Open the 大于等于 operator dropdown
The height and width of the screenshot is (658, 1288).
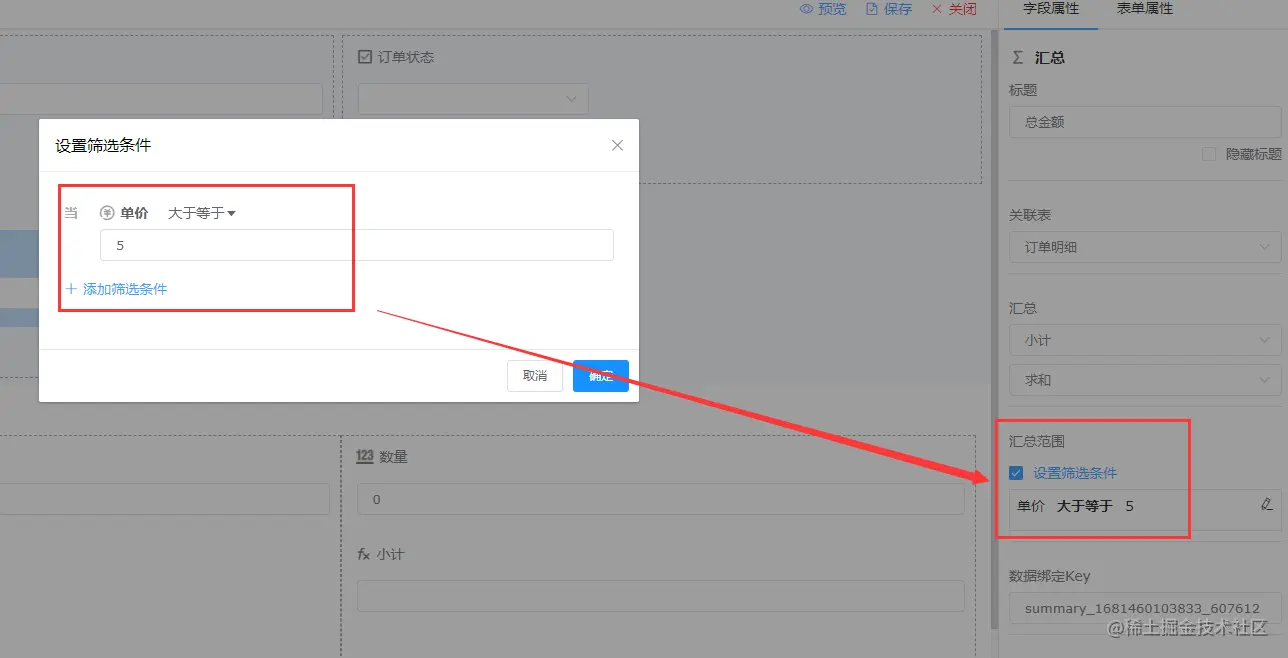(x=201, y=213)
